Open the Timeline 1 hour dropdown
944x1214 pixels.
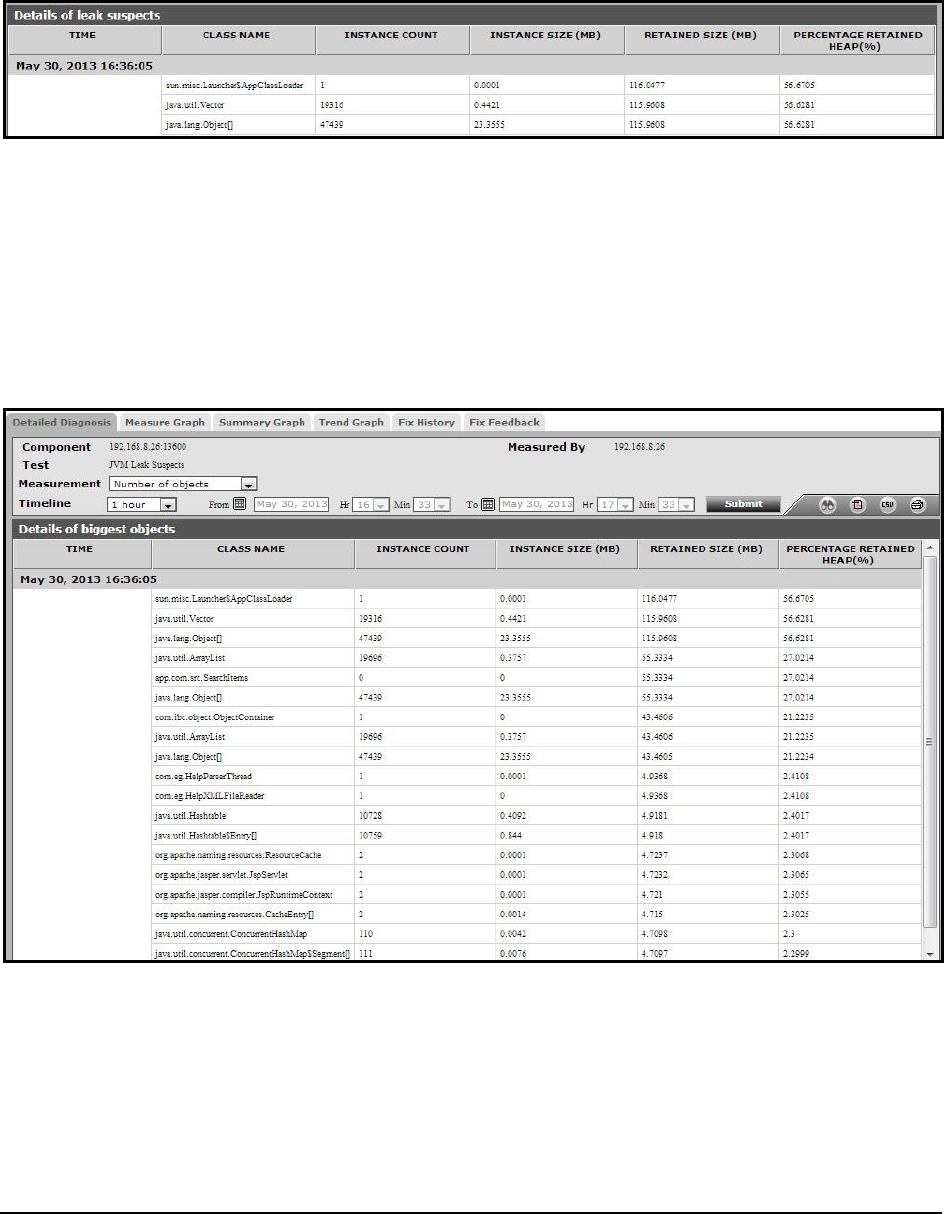click(x=142, y=504)
